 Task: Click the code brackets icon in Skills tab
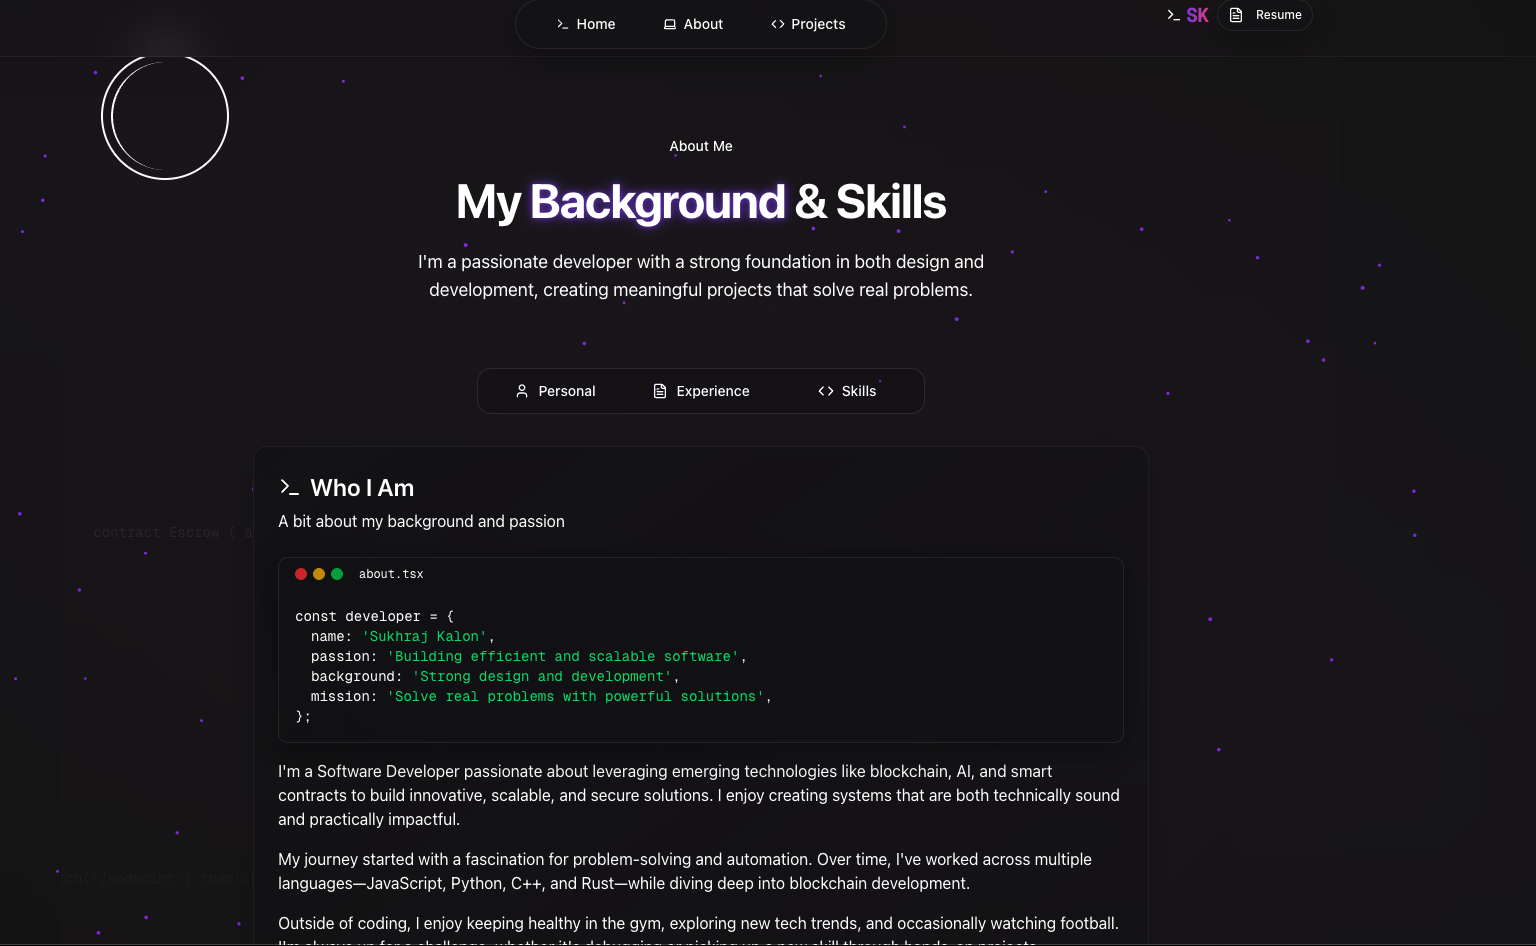(x=826, y=391)
